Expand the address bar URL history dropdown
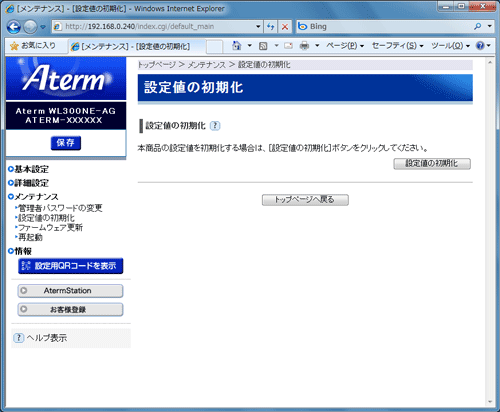 click(x=258, y=27)
